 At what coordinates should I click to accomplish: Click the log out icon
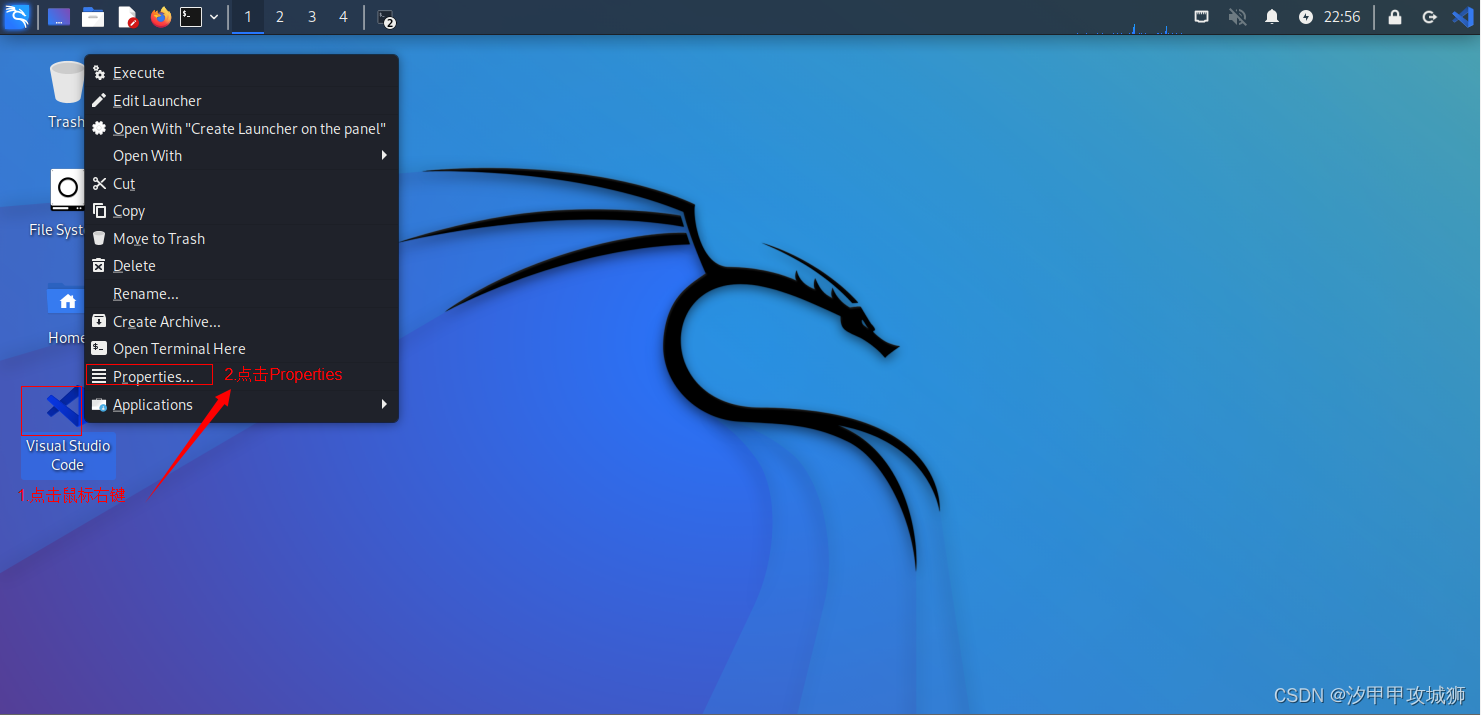coord(1430,17)
